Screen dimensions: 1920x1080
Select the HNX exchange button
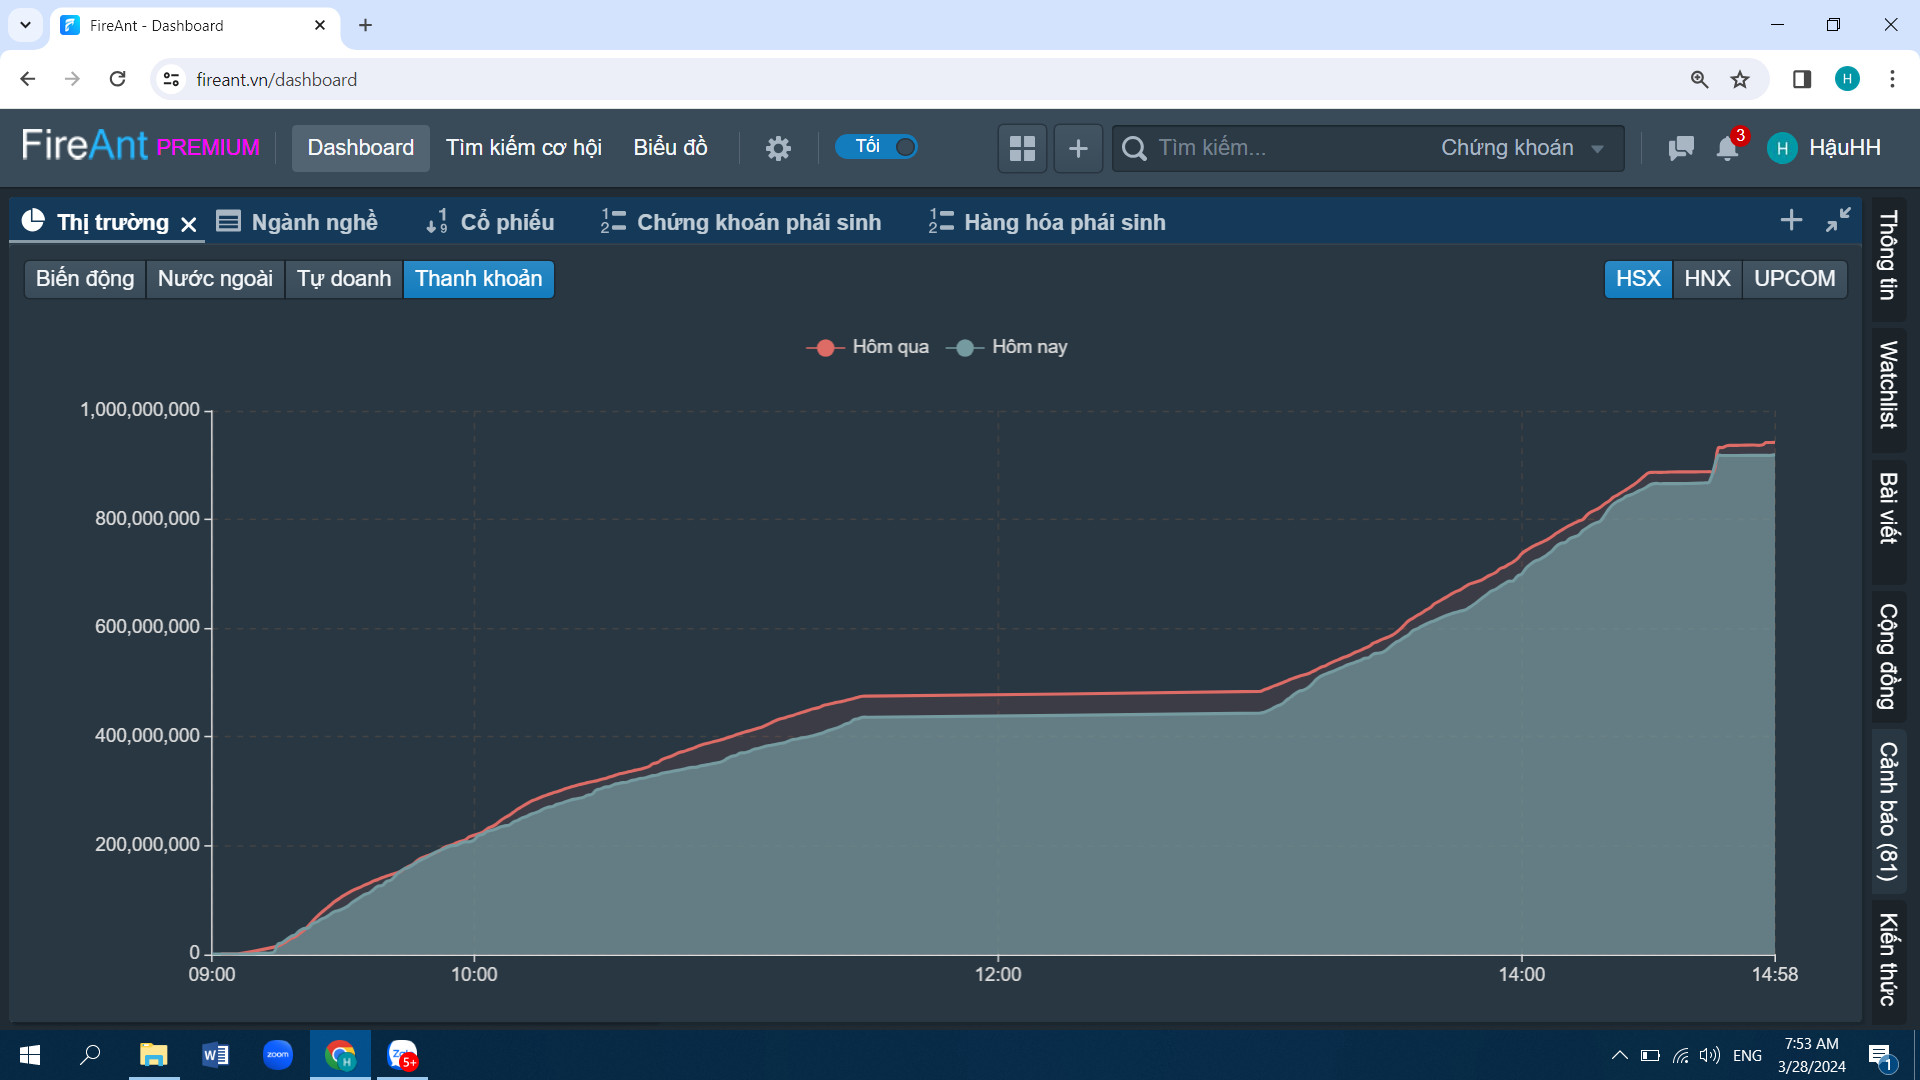1707,279
